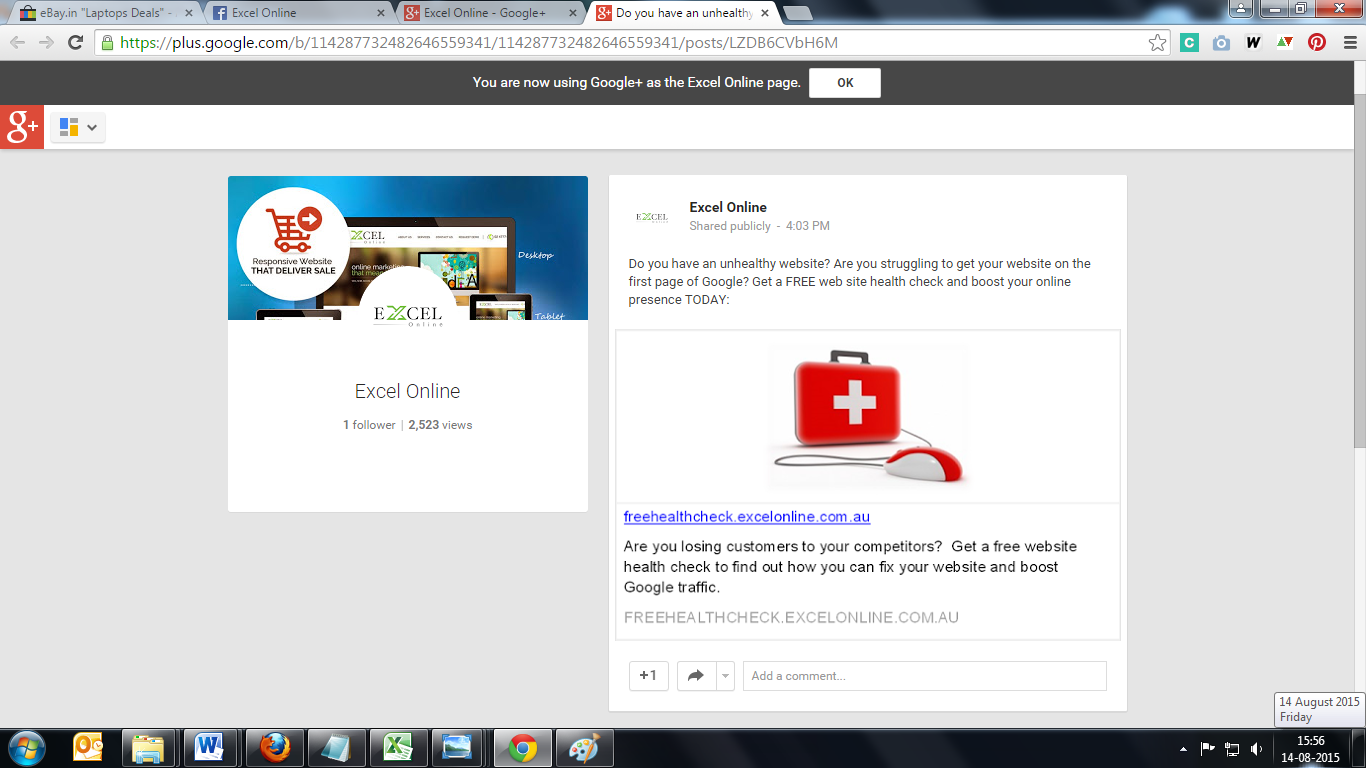Open Microsoft Excel from the taskbar
The image size is (1366, 768).
point(396,748)
